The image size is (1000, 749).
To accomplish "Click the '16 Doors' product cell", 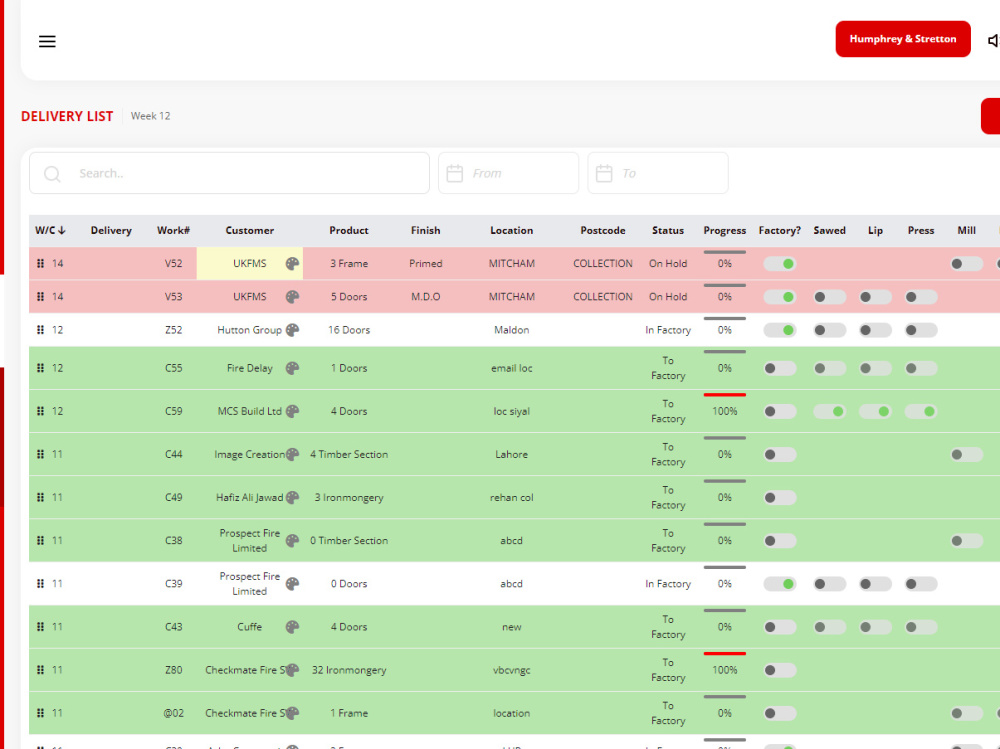I will tap(349, 330).
